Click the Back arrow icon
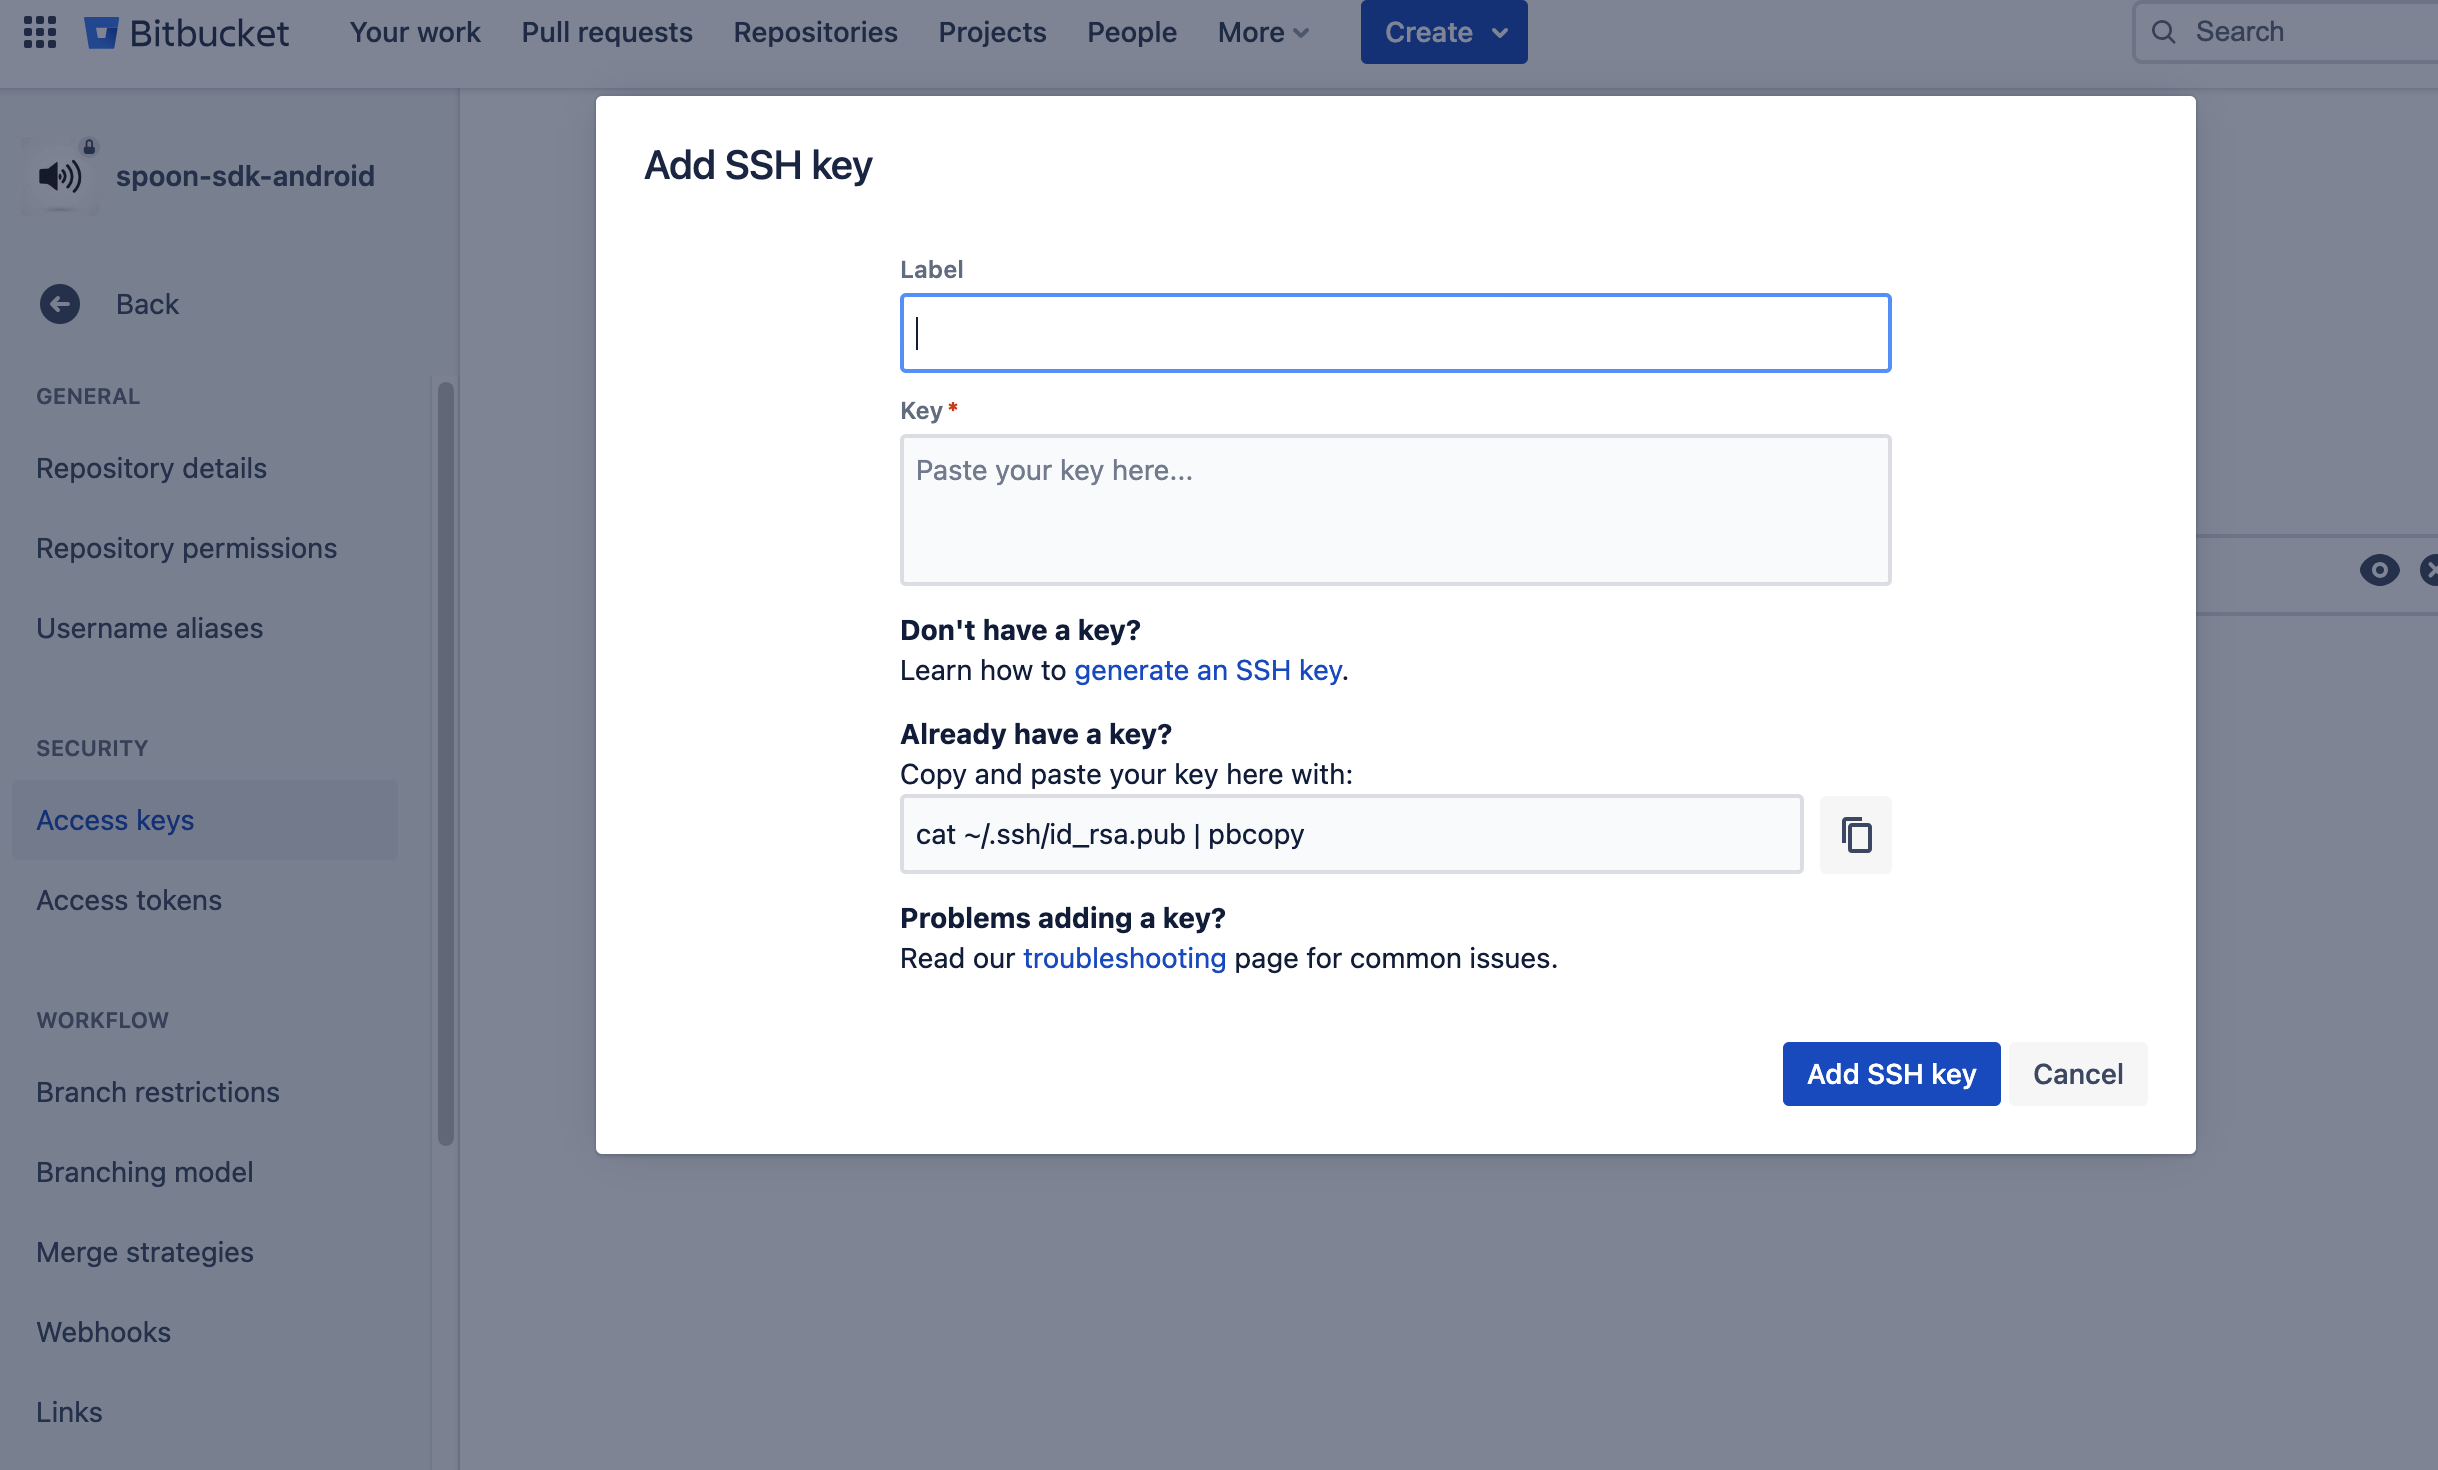2438x1470 pixels. pos(60,304)
